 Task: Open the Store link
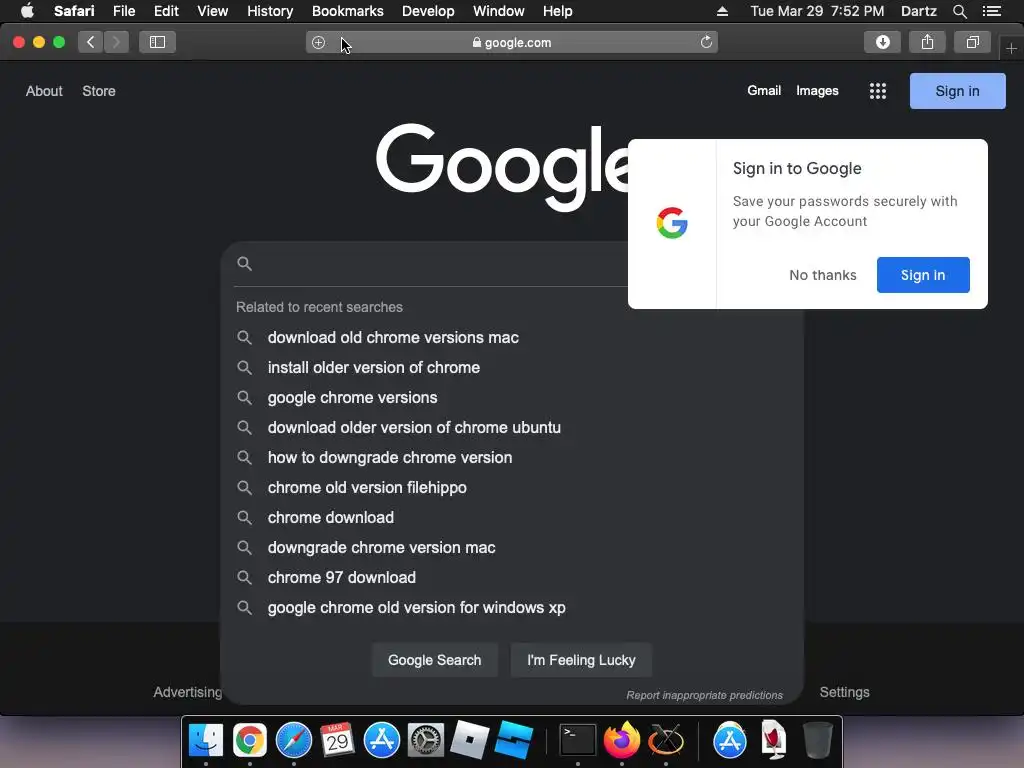pyautogui.click(x=99, y=91)
